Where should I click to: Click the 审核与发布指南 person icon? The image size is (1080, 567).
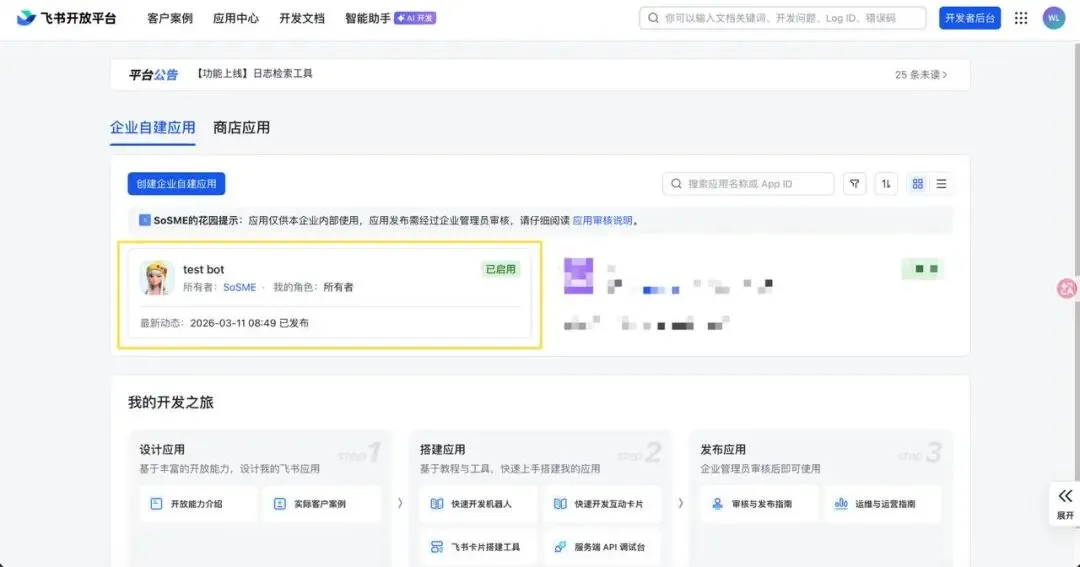717,504
